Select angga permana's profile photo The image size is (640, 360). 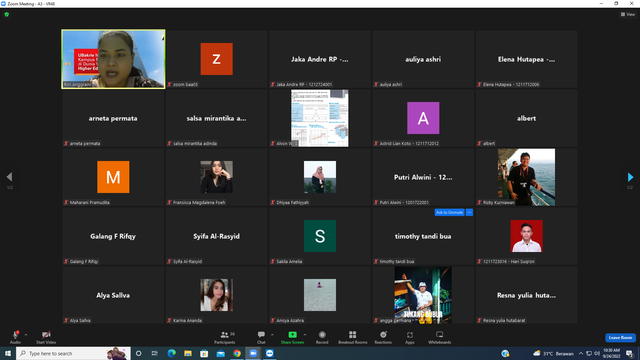[423, 295]
